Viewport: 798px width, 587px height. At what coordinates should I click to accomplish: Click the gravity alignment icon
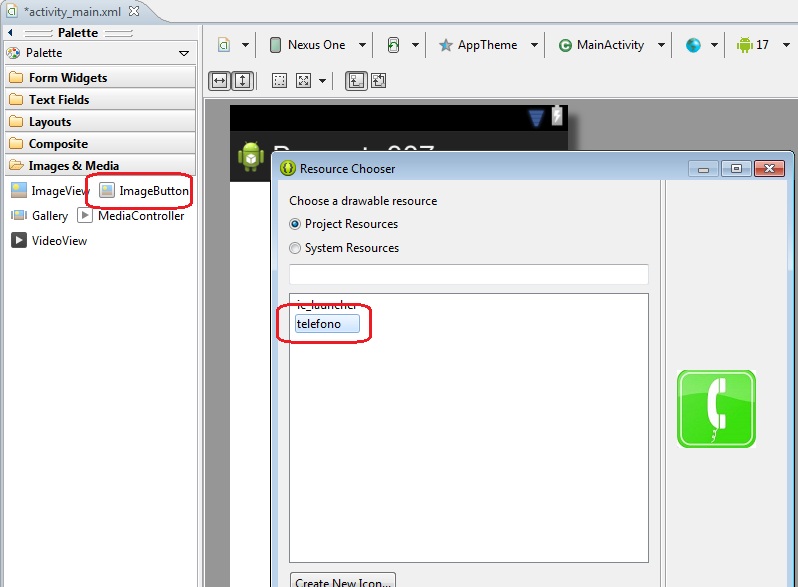[x=303, y=80]
